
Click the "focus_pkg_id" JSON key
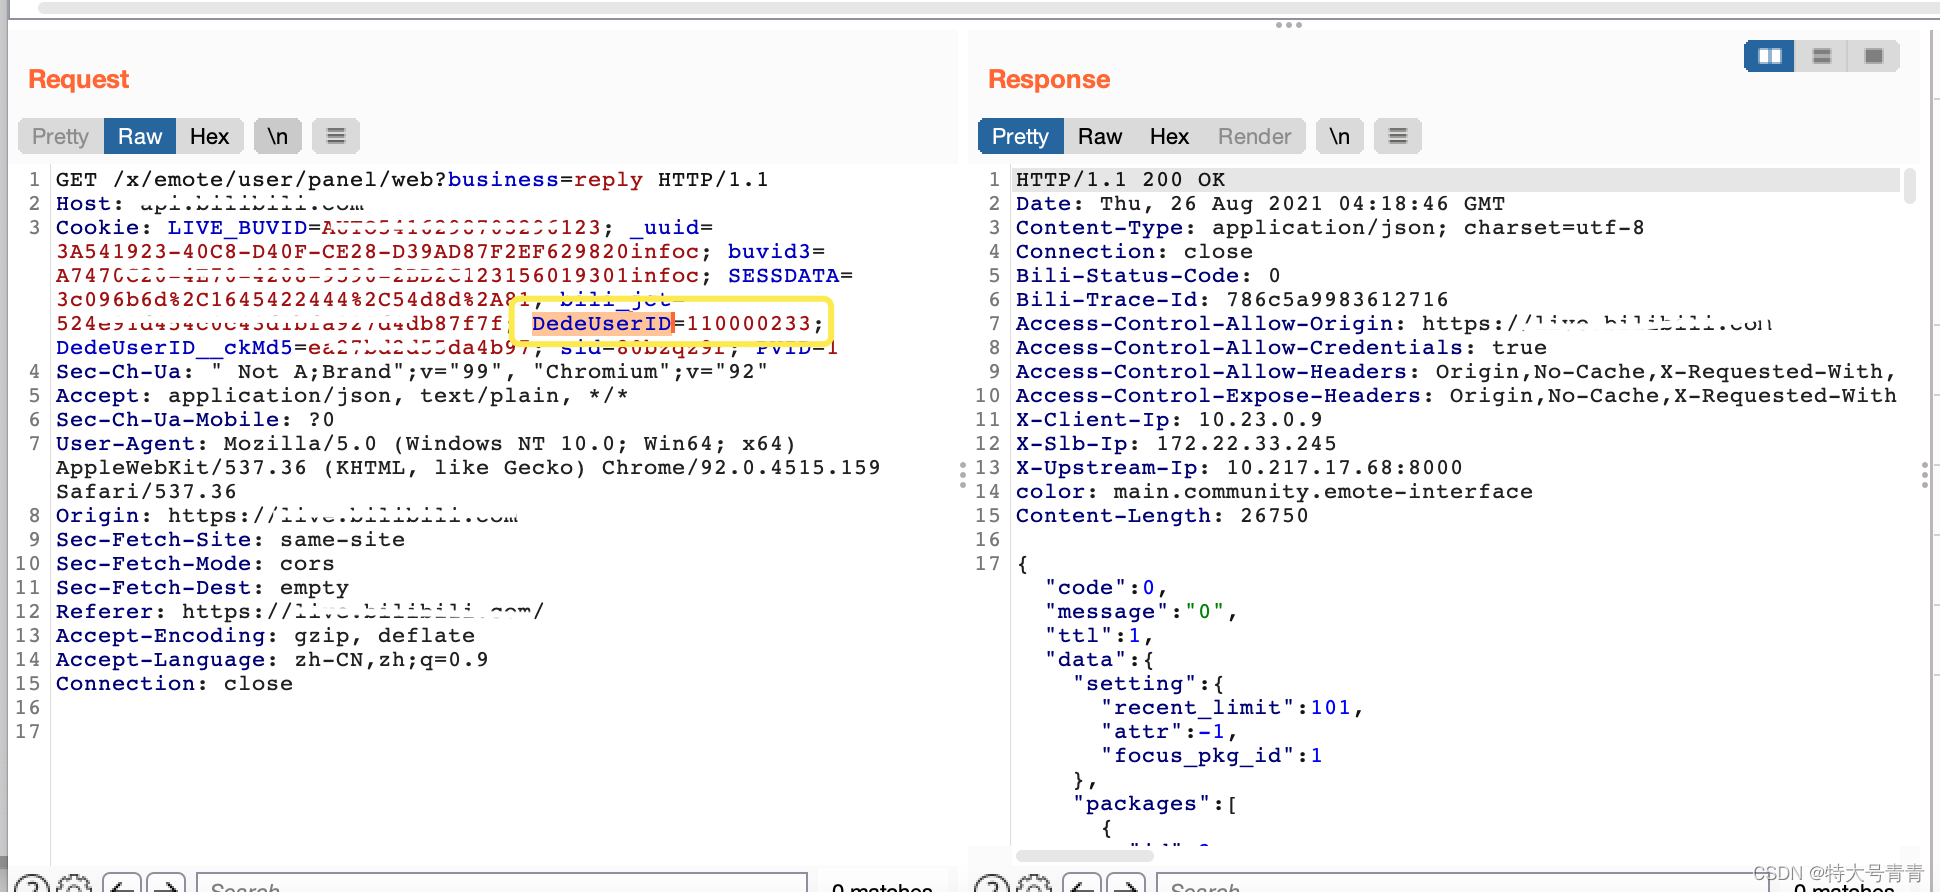[1198, 755]
